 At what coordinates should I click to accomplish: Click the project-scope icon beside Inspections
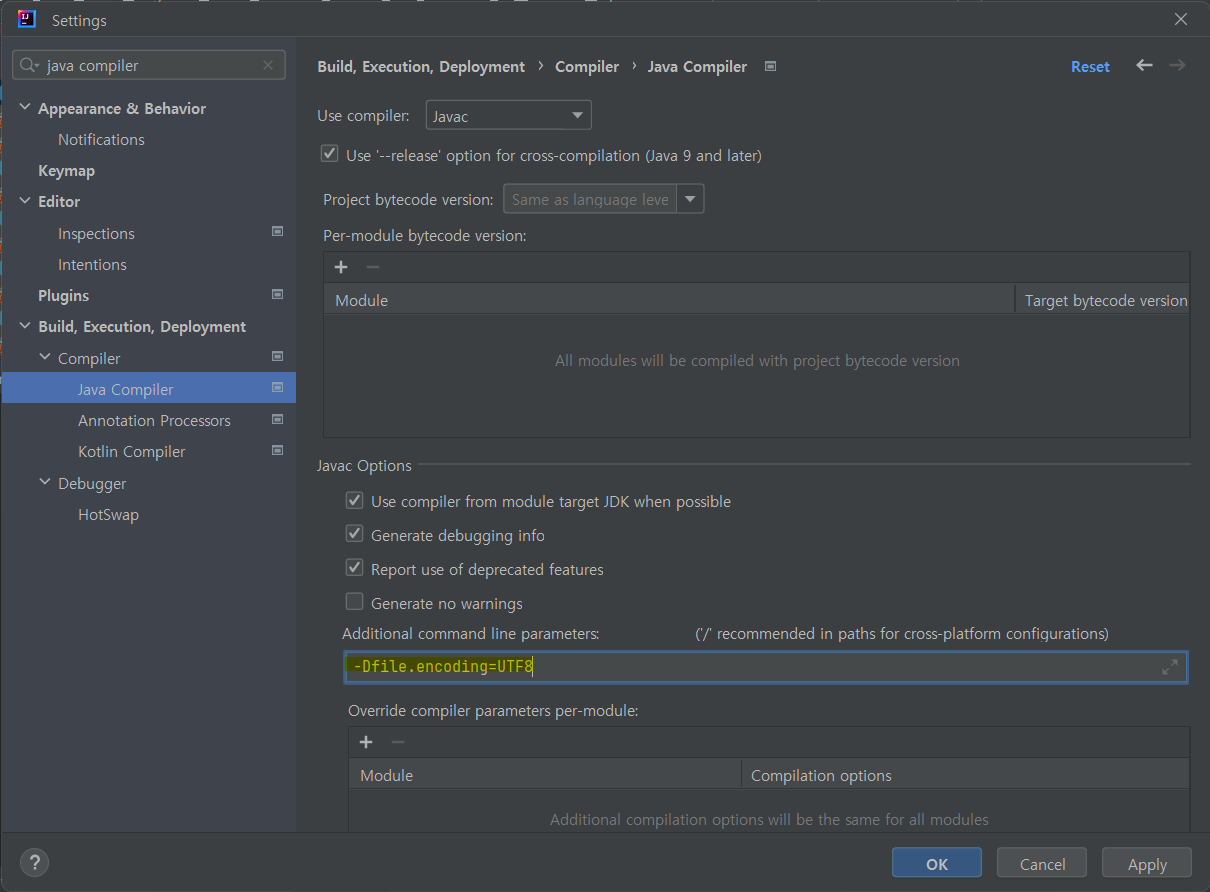pos(278,232)
